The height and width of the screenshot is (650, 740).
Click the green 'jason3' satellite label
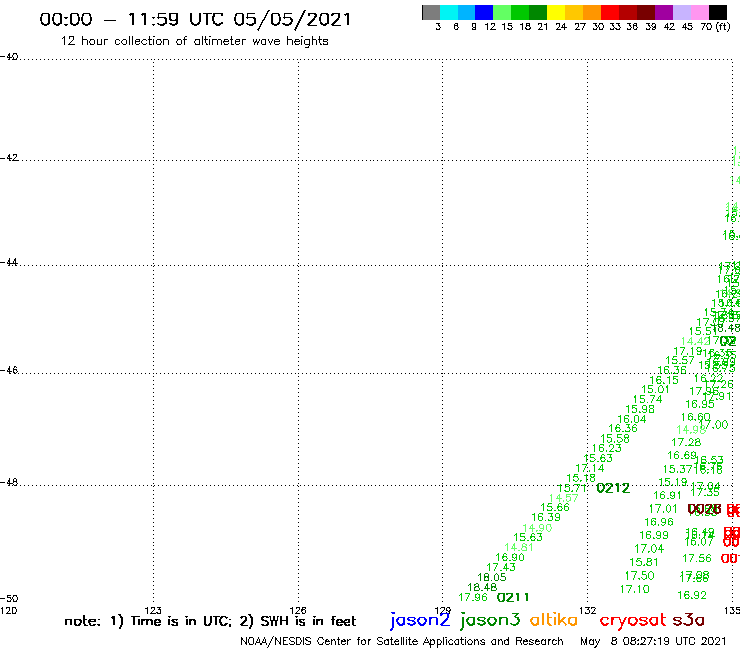tap(490, 620)
